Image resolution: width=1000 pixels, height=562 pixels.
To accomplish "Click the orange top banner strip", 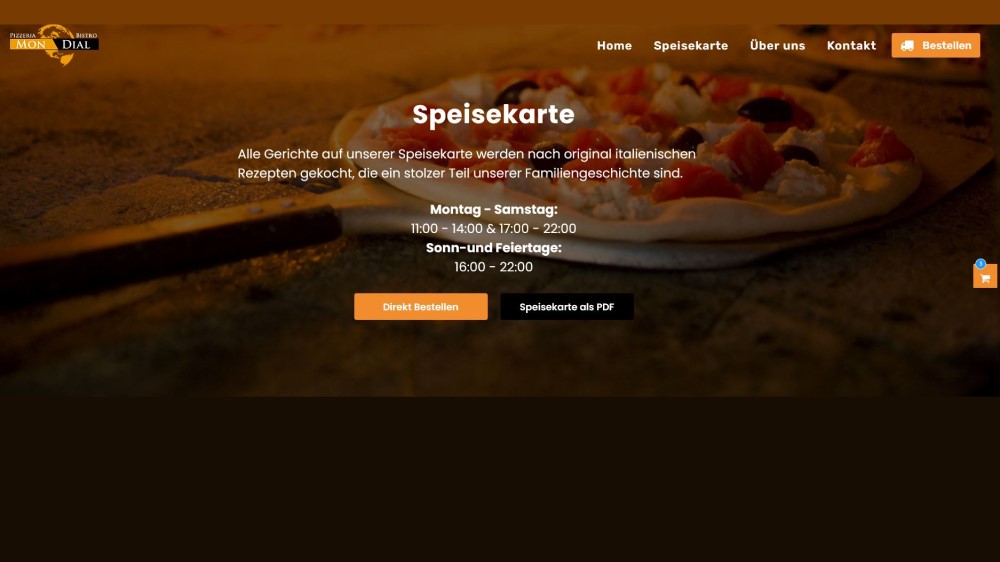I will 500,12.
